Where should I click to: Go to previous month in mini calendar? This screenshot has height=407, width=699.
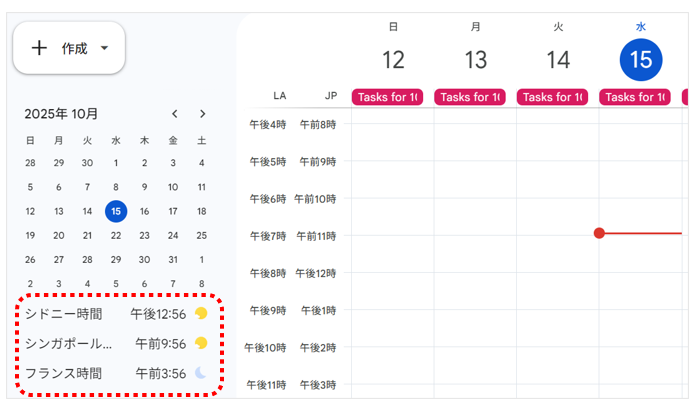pos(175,114)
